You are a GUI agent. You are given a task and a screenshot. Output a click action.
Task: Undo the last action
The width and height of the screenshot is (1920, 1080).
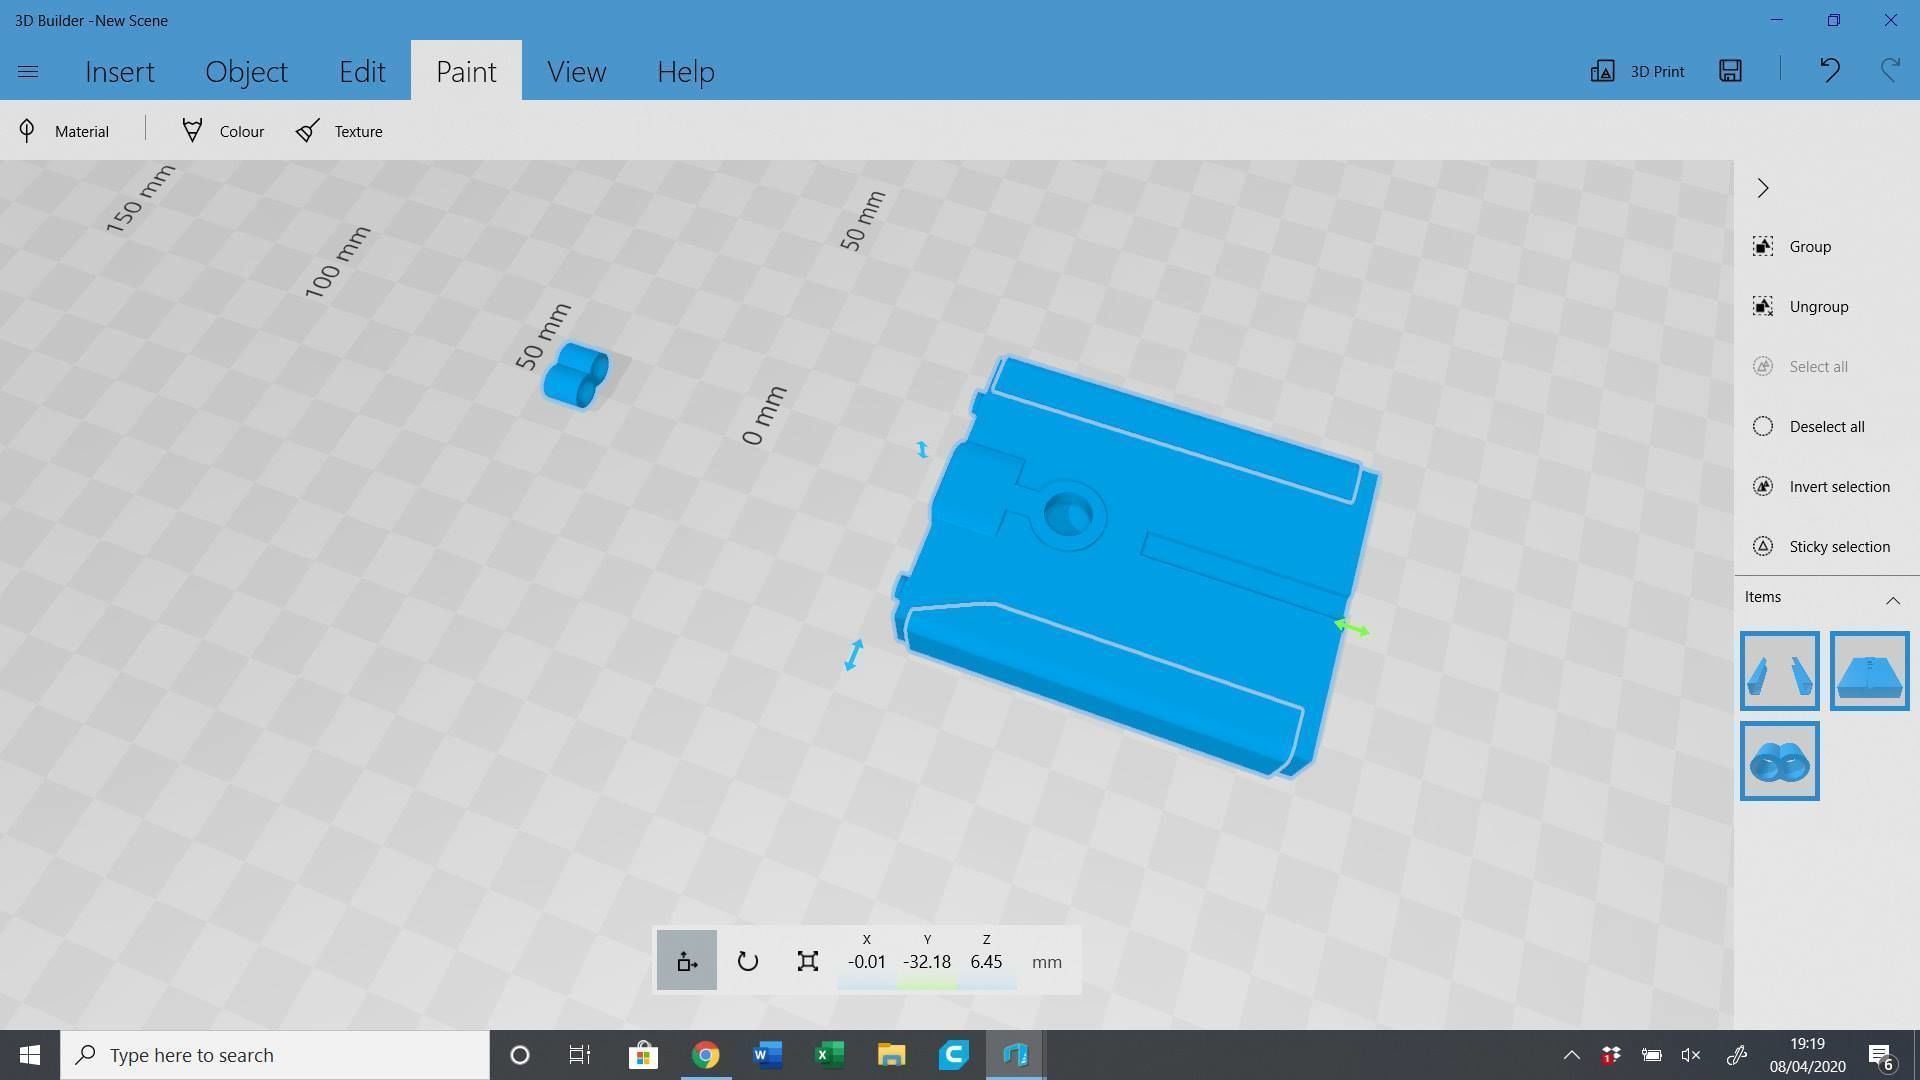[1829, 70]
